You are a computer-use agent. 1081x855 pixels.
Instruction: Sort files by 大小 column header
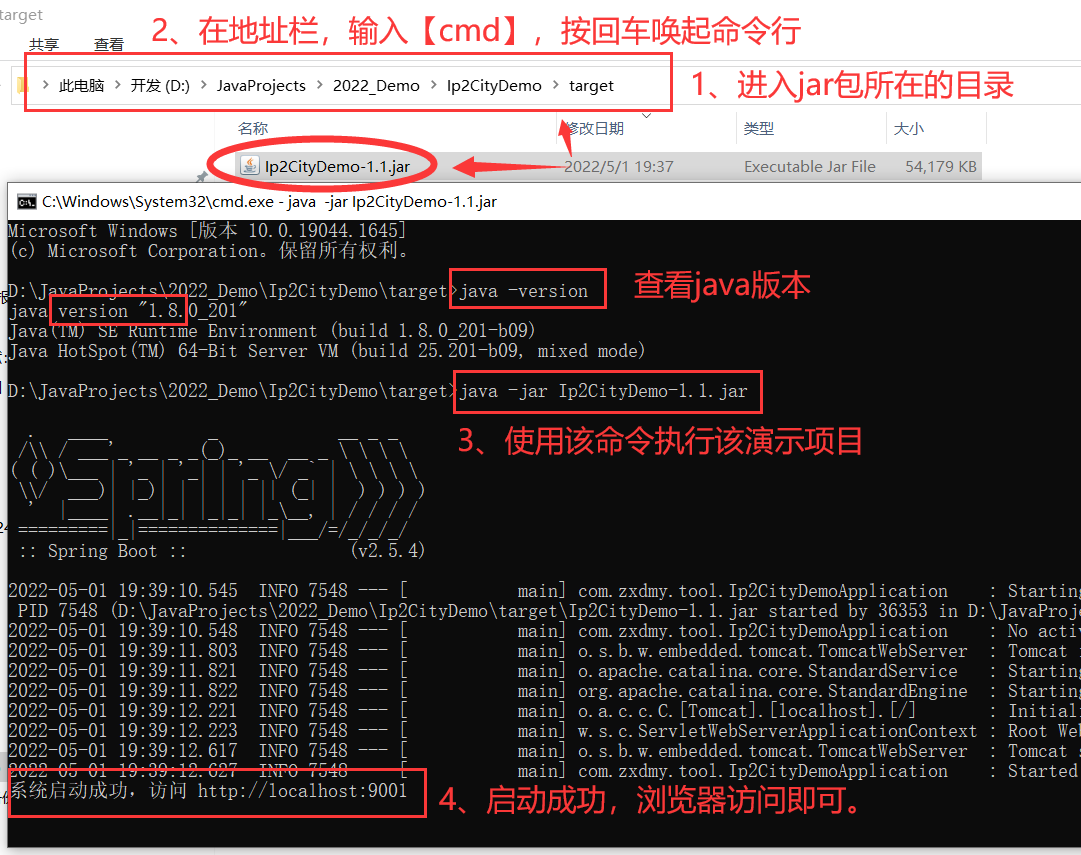(909, 128)
